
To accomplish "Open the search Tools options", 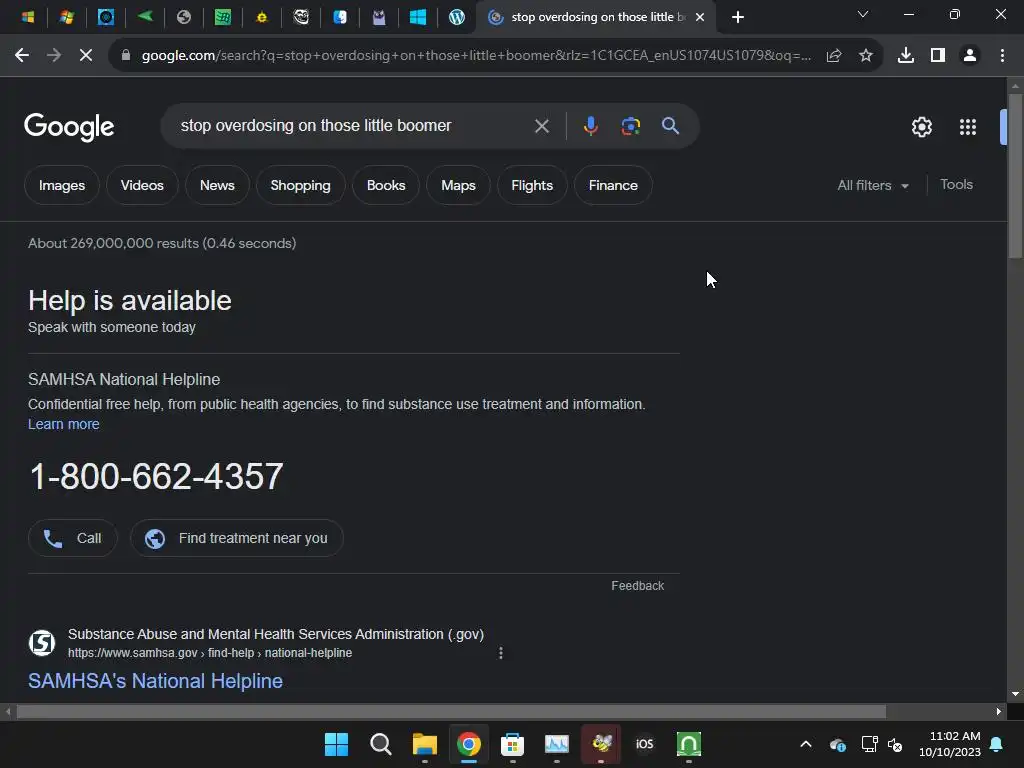I will pyautogui.click(x=956, y=185).
